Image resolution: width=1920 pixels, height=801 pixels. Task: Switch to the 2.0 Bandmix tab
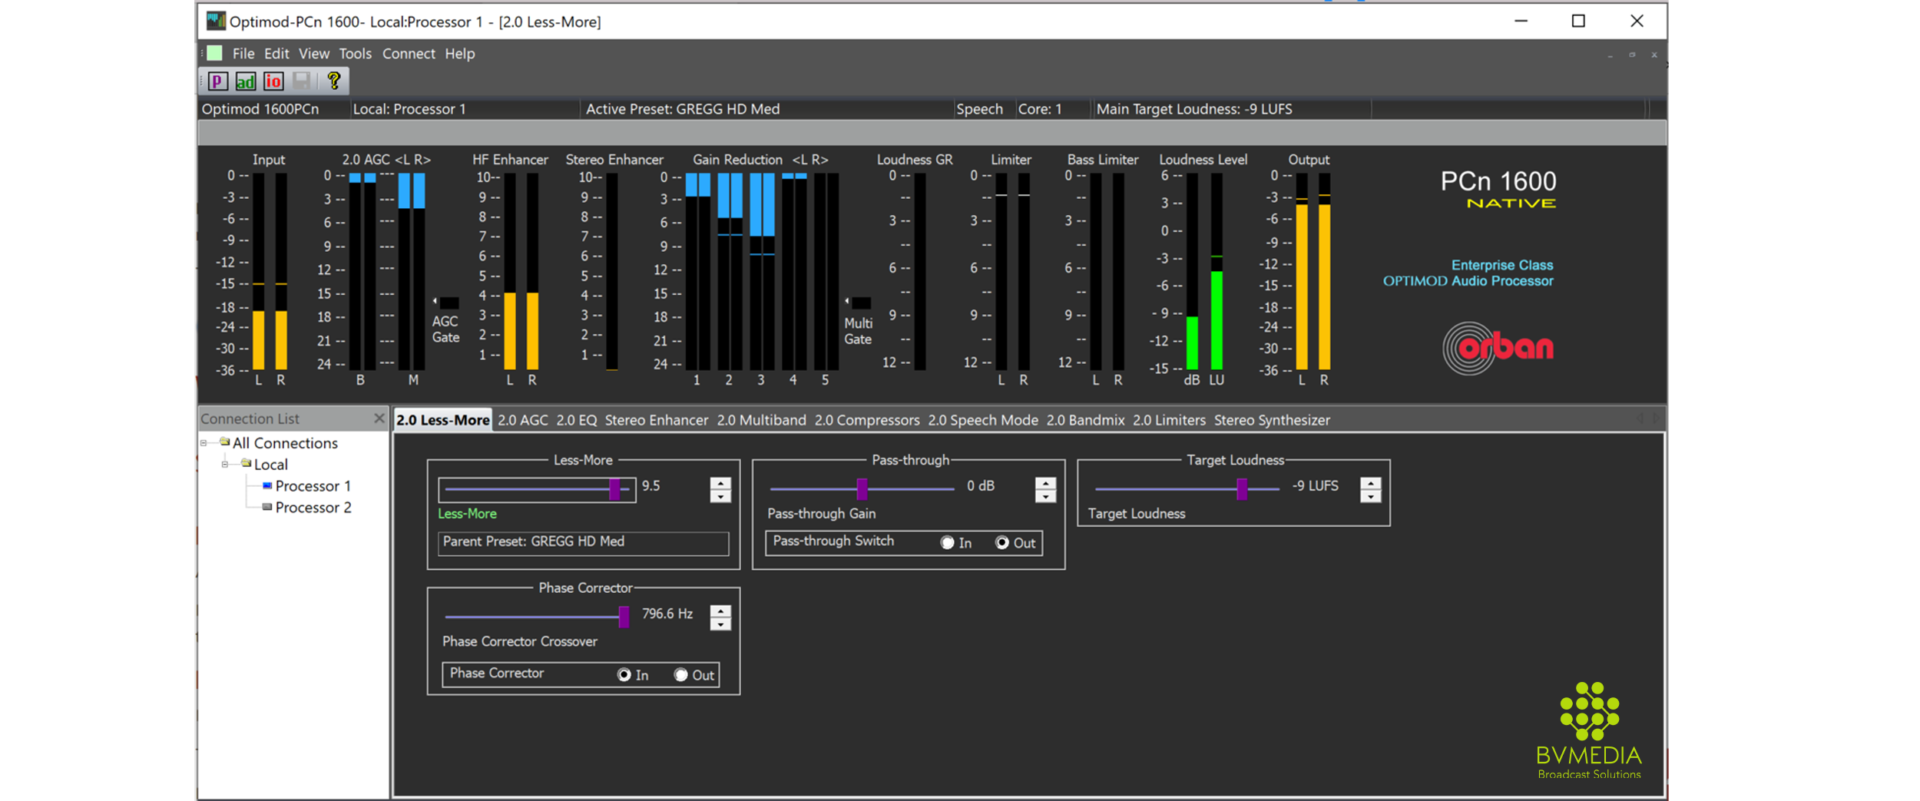(1086, 420)
